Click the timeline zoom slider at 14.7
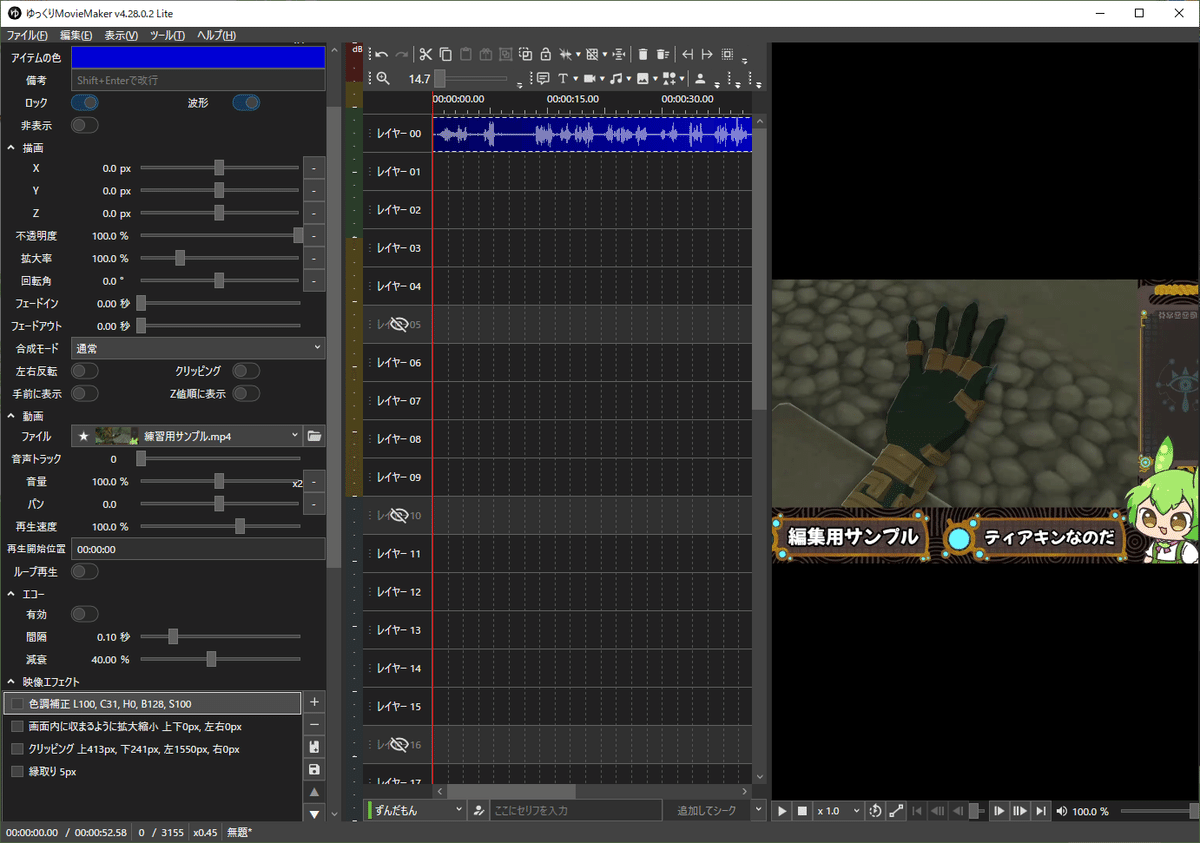 point(472,79)
